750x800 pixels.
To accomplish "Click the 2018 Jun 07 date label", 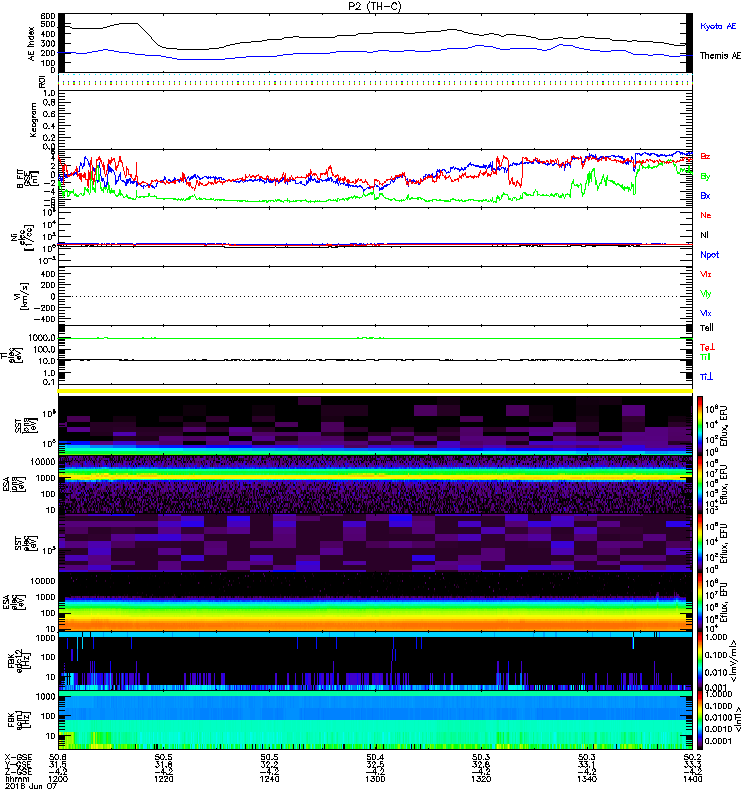I will tap(31, 786).
